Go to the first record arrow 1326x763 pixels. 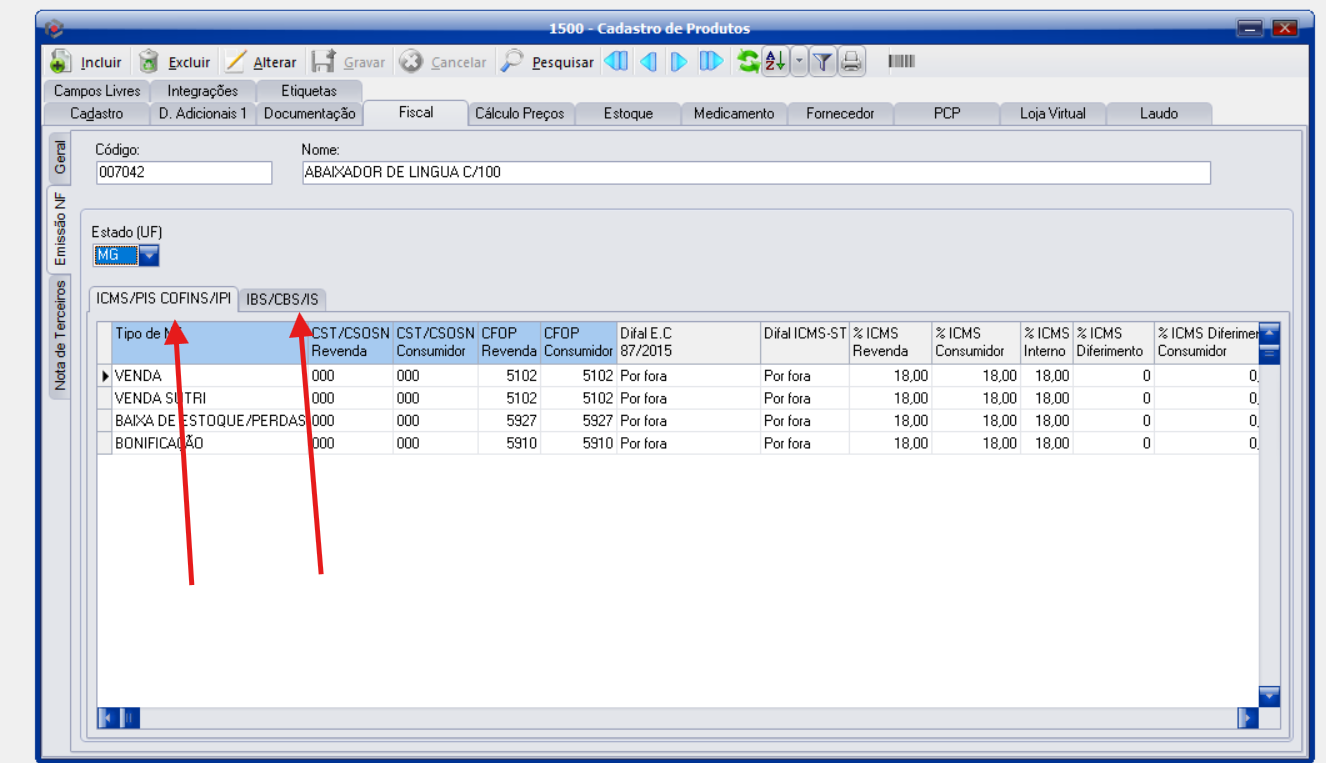pyautogui.click(x=616, y=62)
